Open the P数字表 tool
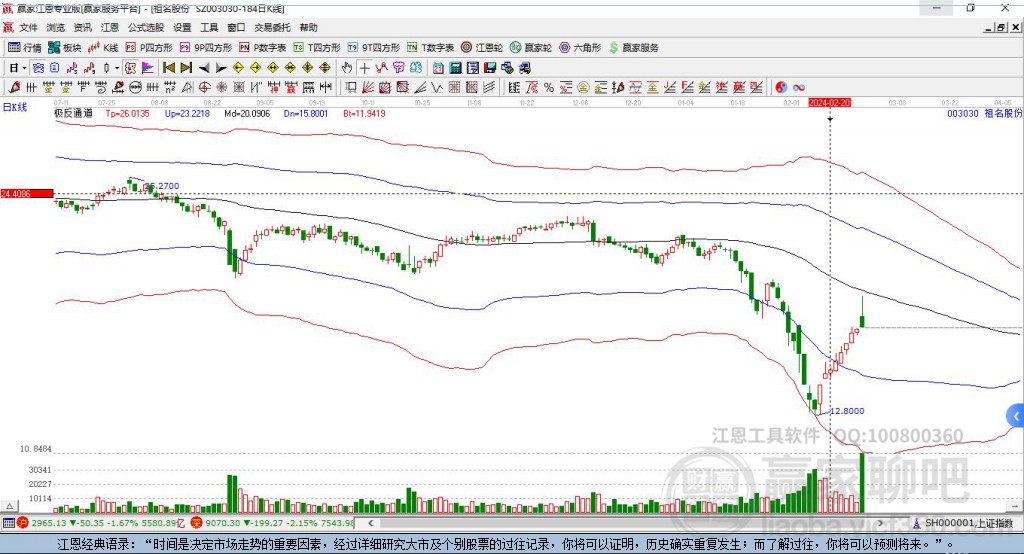Image resolution: width=1024 pixels, height=554 pixels. pos(263,48)
